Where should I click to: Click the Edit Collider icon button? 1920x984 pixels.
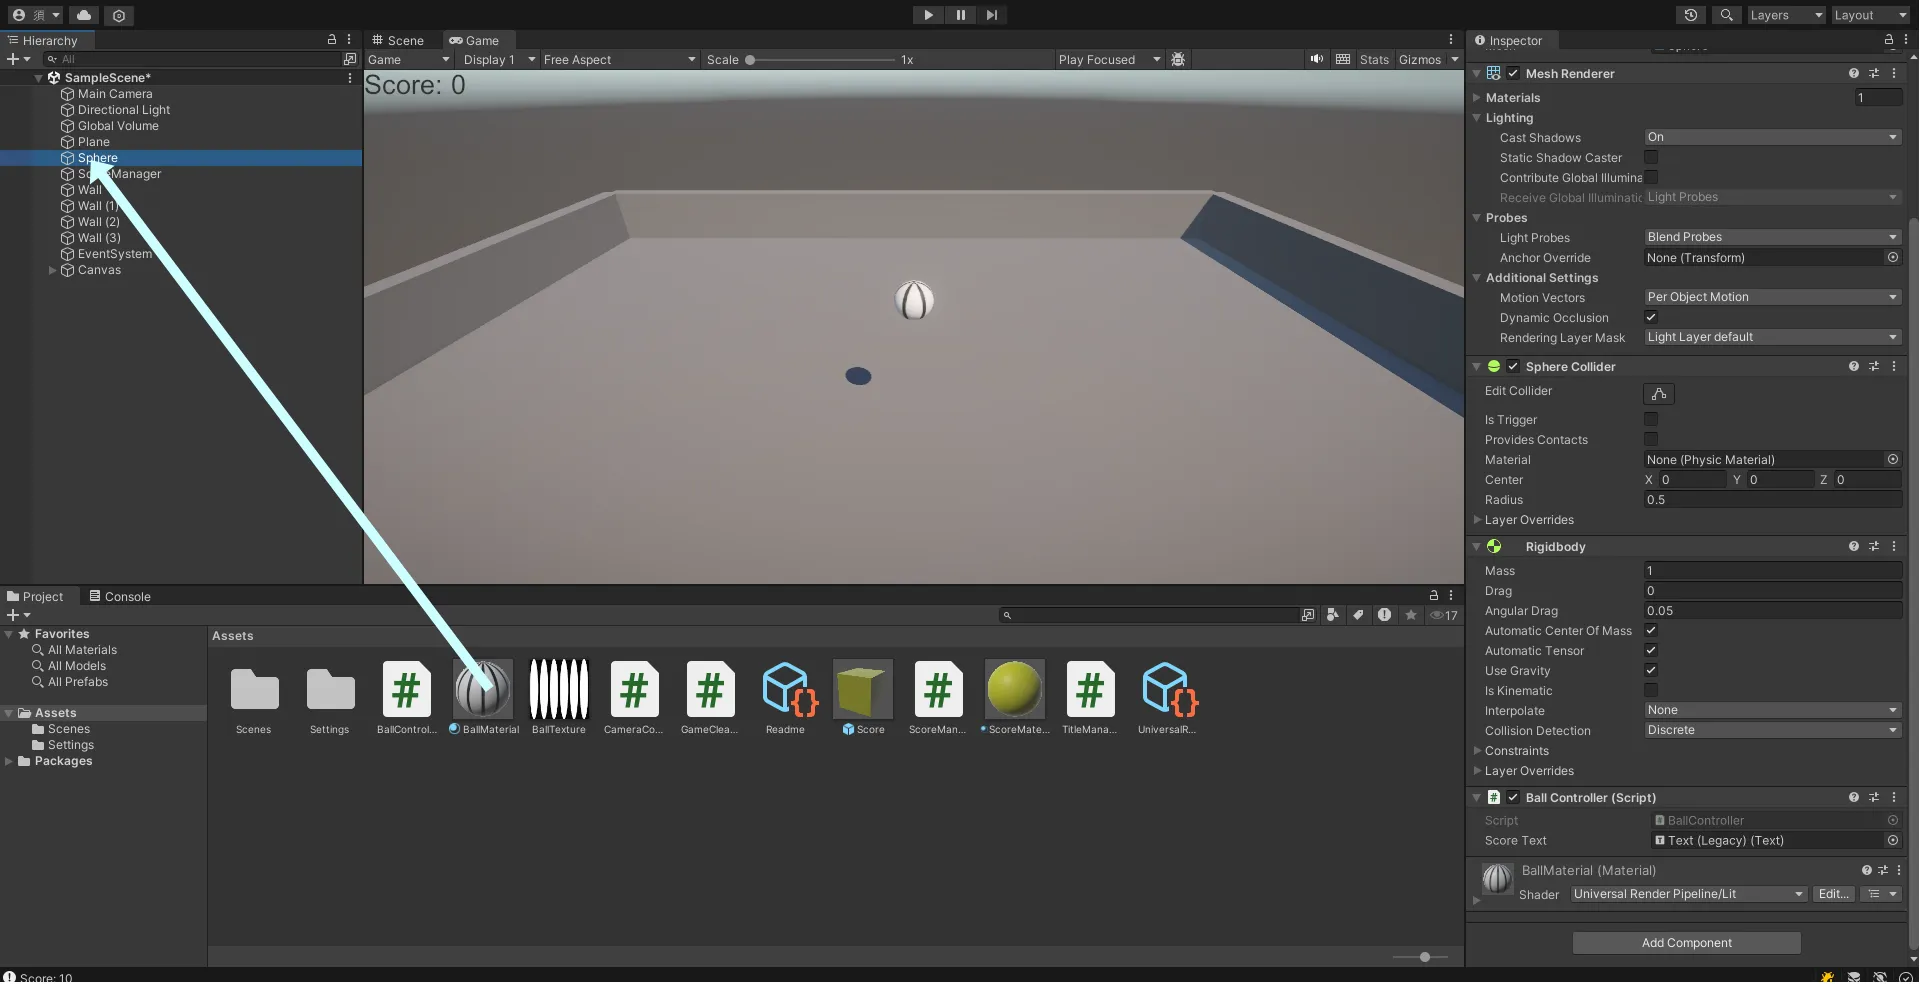1658,394
